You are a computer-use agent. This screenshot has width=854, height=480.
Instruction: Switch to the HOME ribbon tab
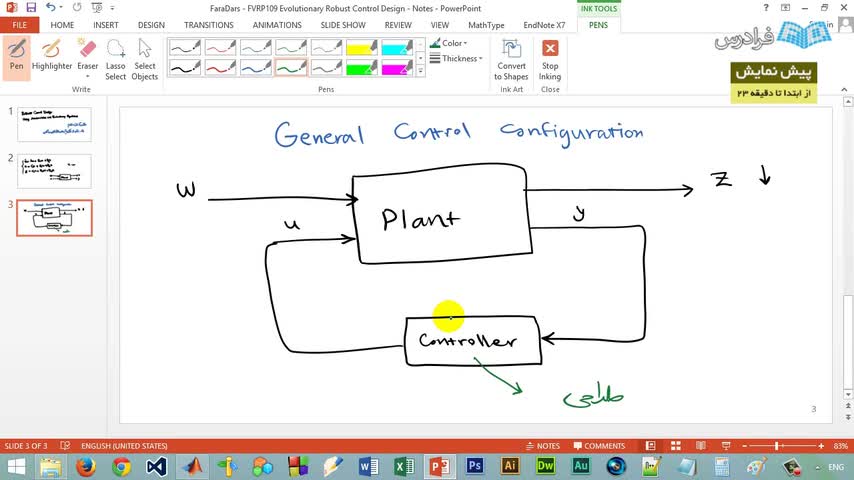coord(62,25)
